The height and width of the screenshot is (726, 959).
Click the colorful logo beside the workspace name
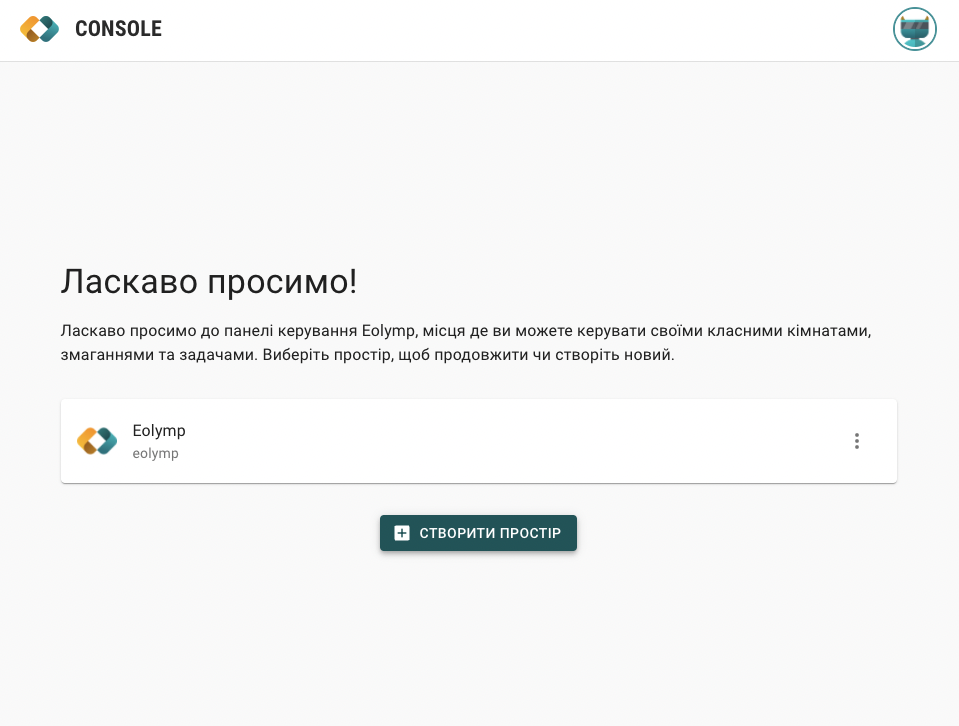pos(96,440)
